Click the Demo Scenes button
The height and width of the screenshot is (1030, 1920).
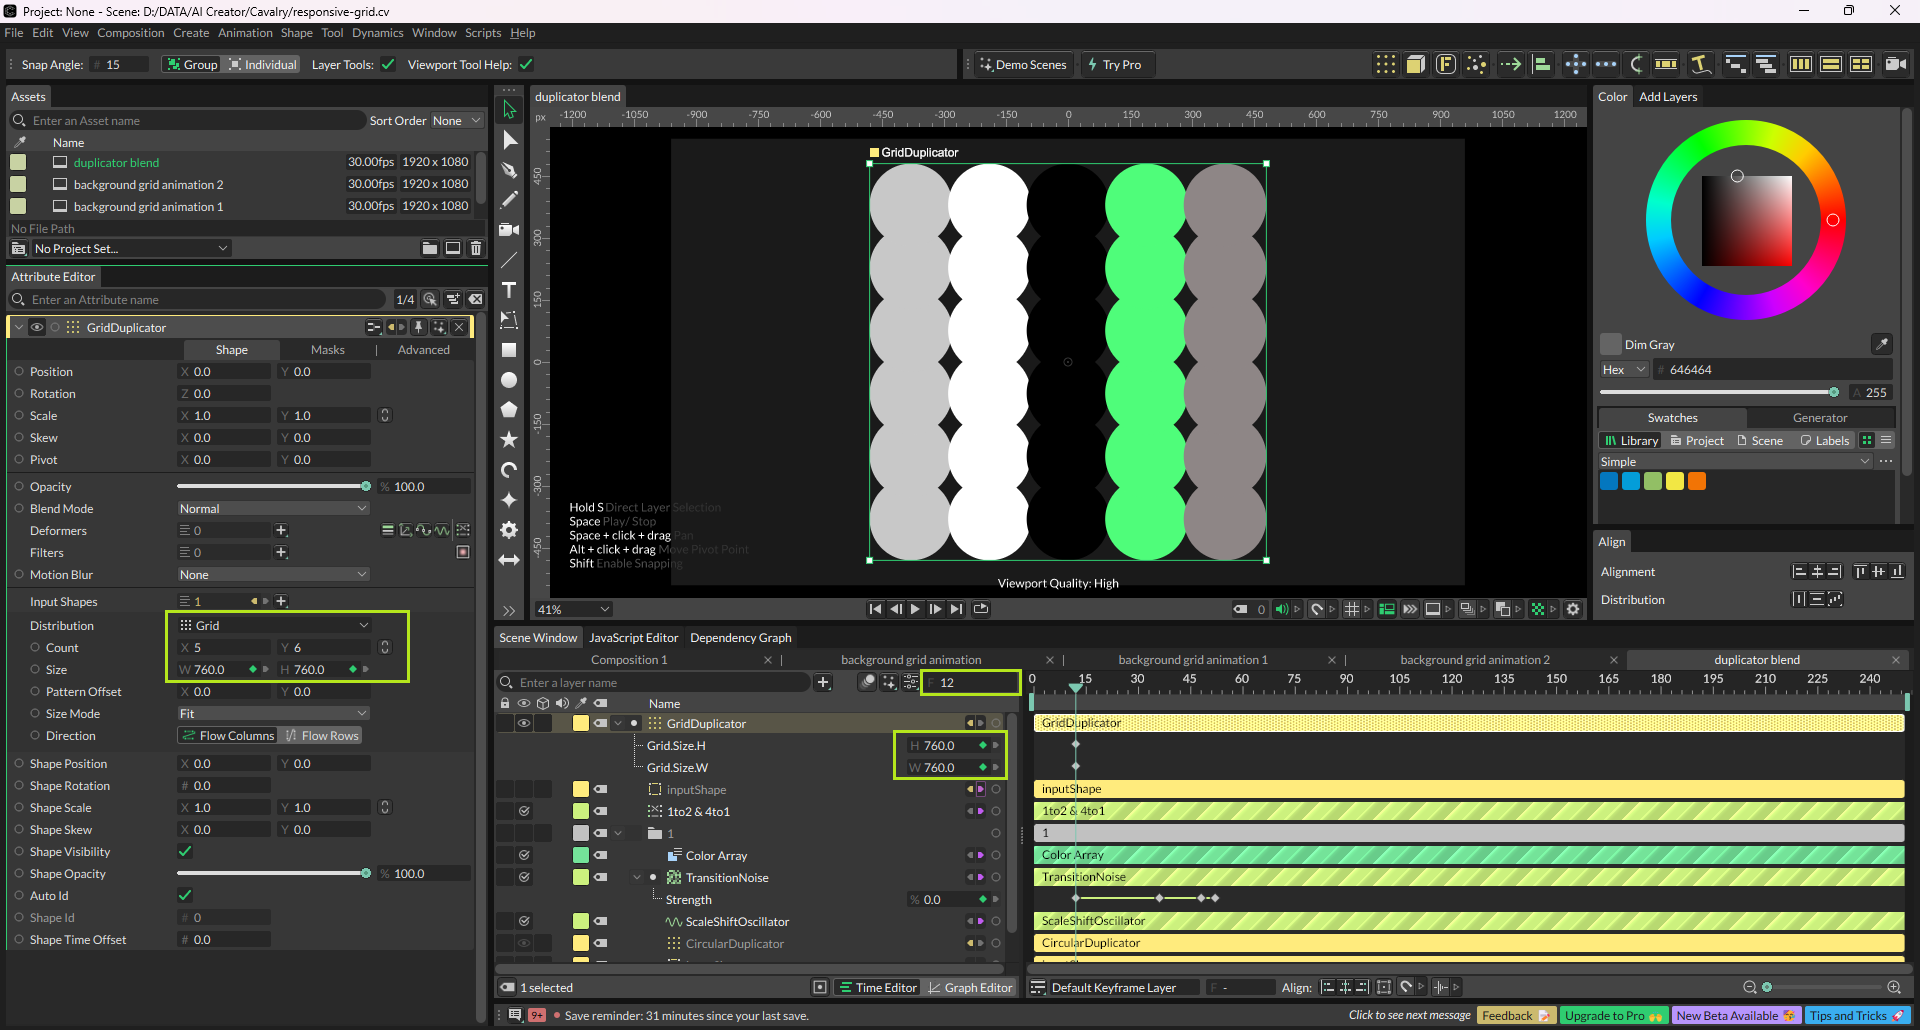(x=1023, y=64)
